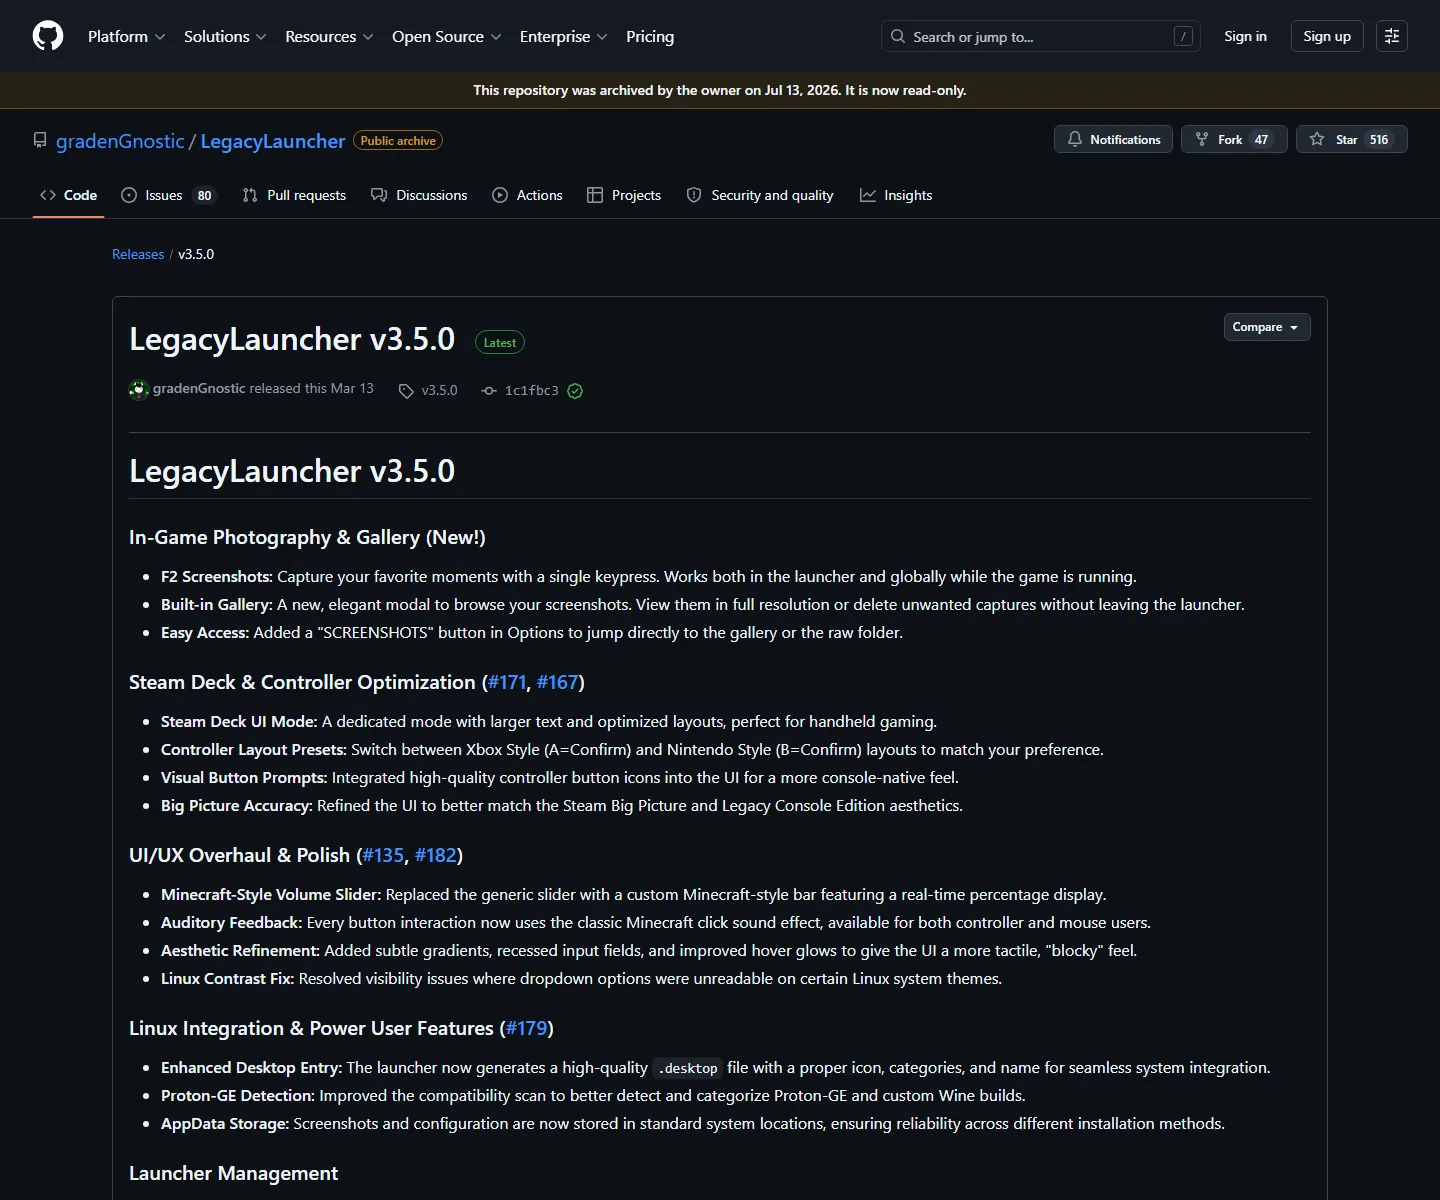Open appearance settings sliders icon
Image resolution: width=1440 pixels, height=1200 pixels.
(1392, 36)
